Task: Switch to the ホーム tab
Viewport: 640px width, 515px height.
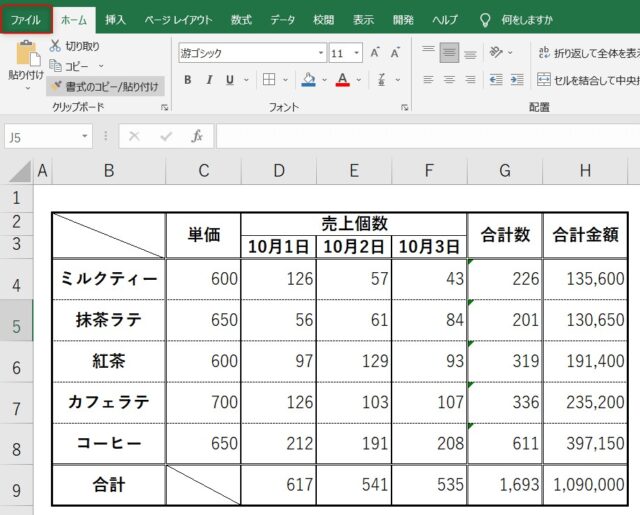Action: (x=74, y=20)
